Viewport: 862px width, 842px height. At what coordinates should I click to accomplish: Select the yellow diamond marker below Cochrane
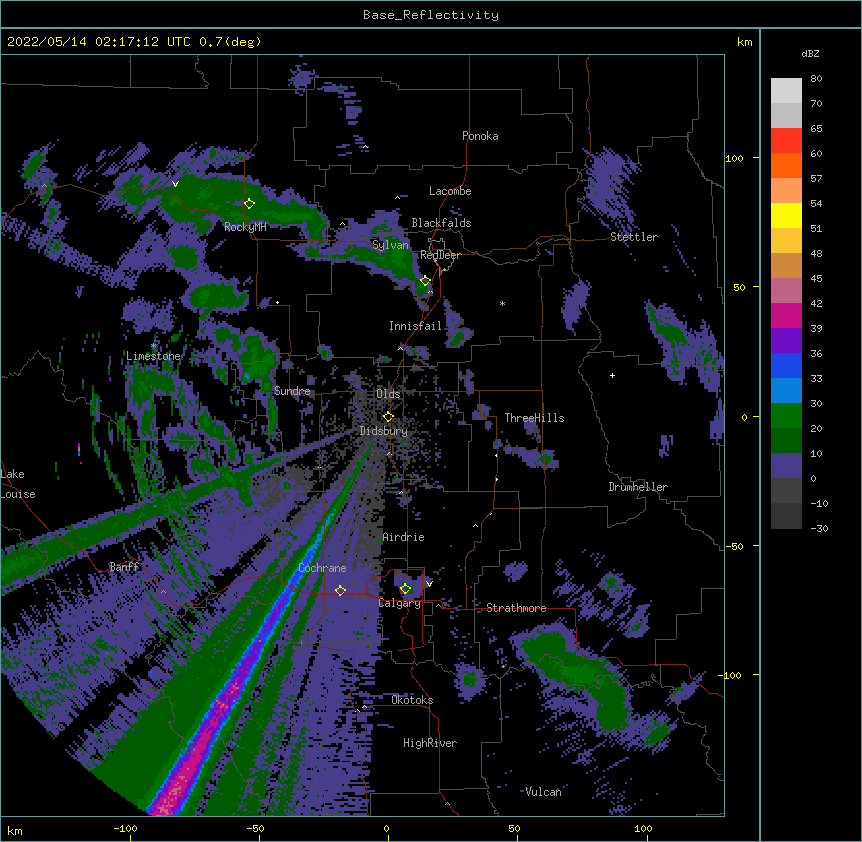pyautogui.click(x=340, y=591)
